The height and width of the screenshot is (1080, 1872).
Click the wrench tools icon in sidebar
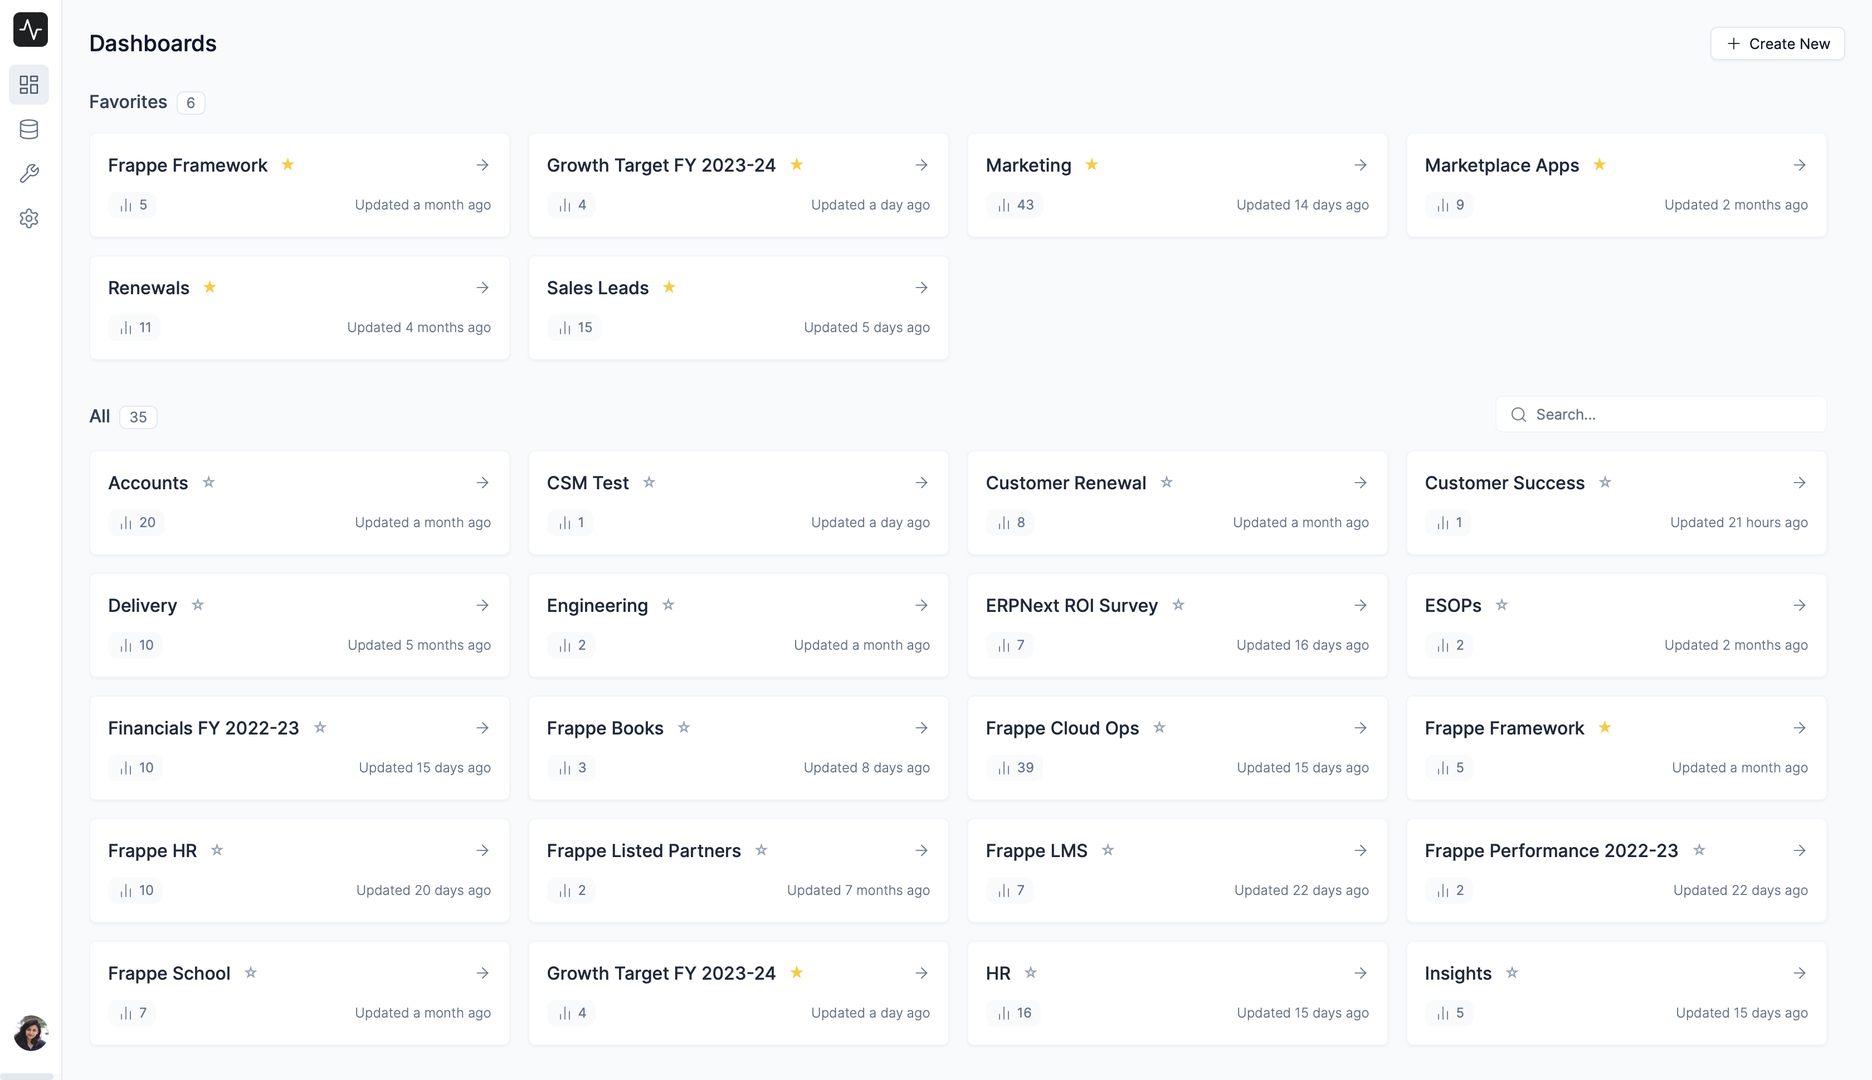pos(29,173)
